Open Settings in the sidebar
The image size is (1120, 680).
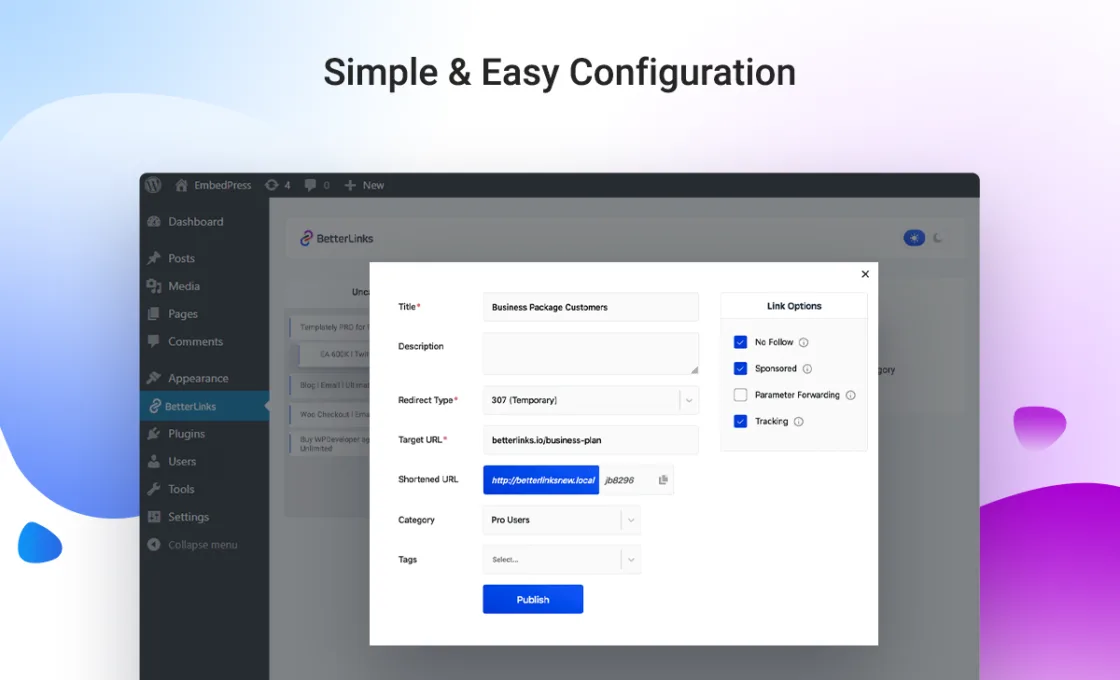pyautogui.click(x=189, y=516)
